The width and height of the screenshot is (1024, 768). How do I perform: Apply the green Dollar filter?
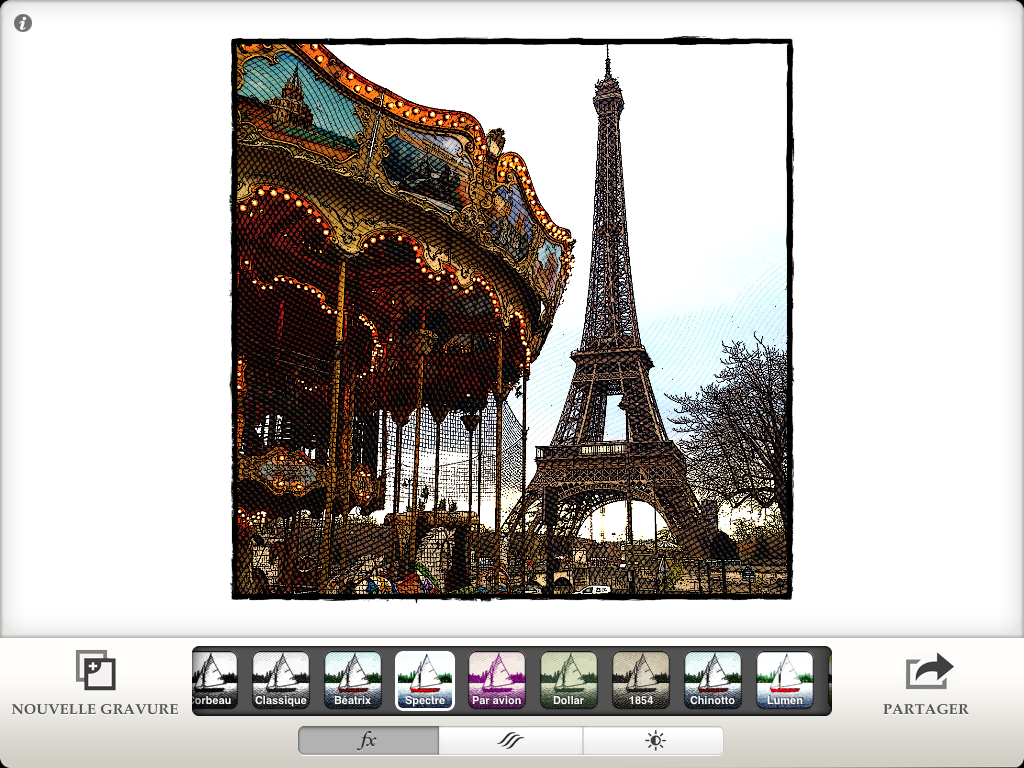(x=569, y=680)
